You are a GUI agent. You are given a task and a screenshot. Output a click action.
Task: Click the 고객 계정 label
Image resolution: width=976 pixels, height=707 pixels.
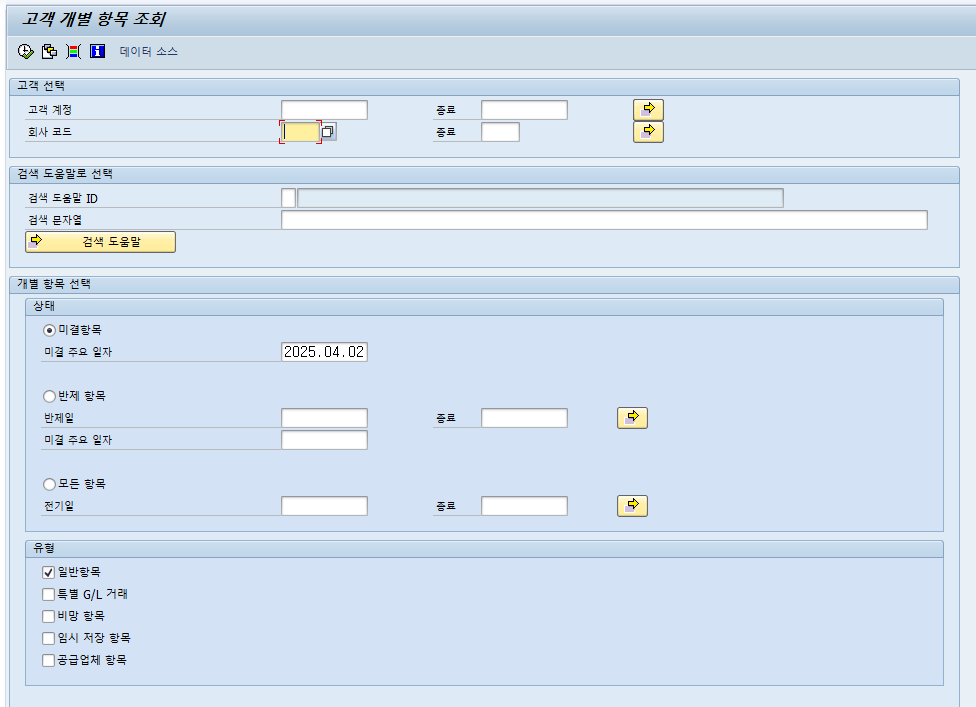coord(50,110)
